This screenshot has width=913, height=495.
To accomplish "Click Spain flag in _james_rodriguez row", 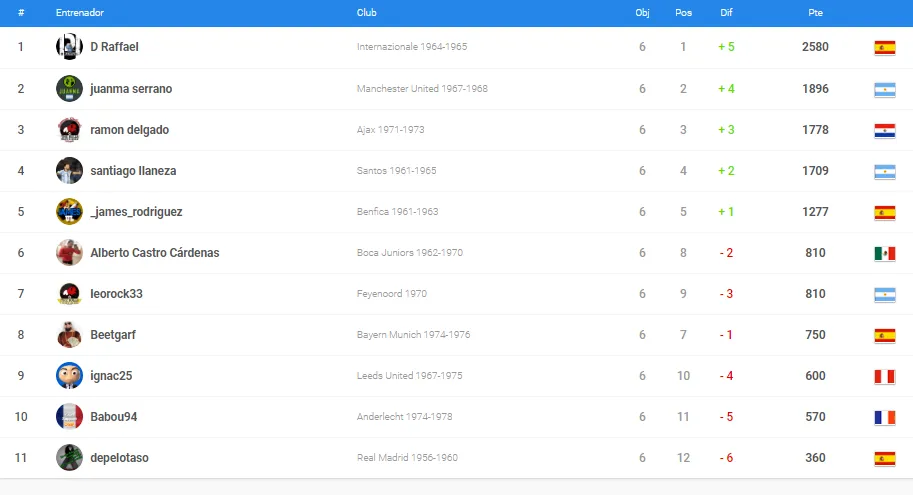I will (884, 213).
